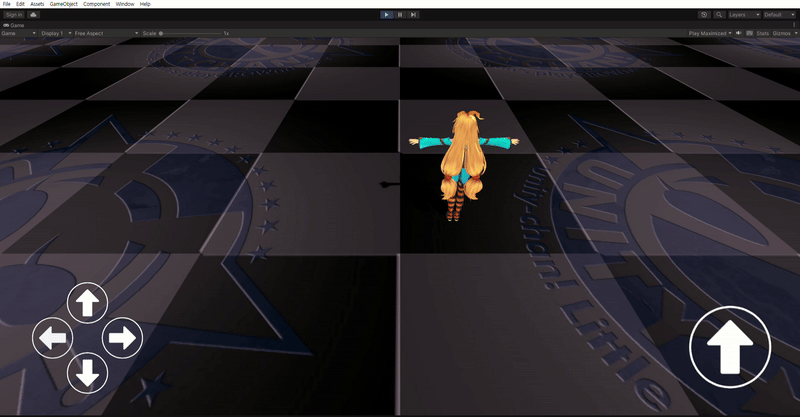Toggle the Stats overlay
Image resolution: width=800 pixels, height=417 pixels.
click(x=763, y=33)
